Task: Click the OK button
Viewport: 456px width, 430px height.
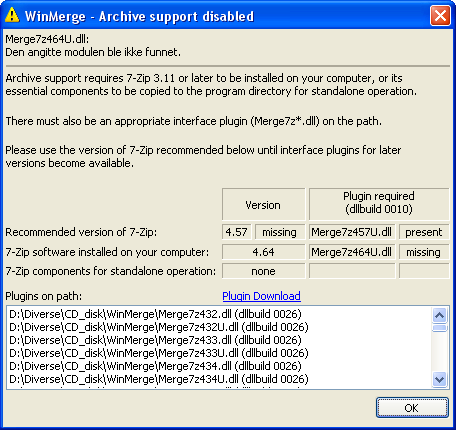Action: pos(412,407)
